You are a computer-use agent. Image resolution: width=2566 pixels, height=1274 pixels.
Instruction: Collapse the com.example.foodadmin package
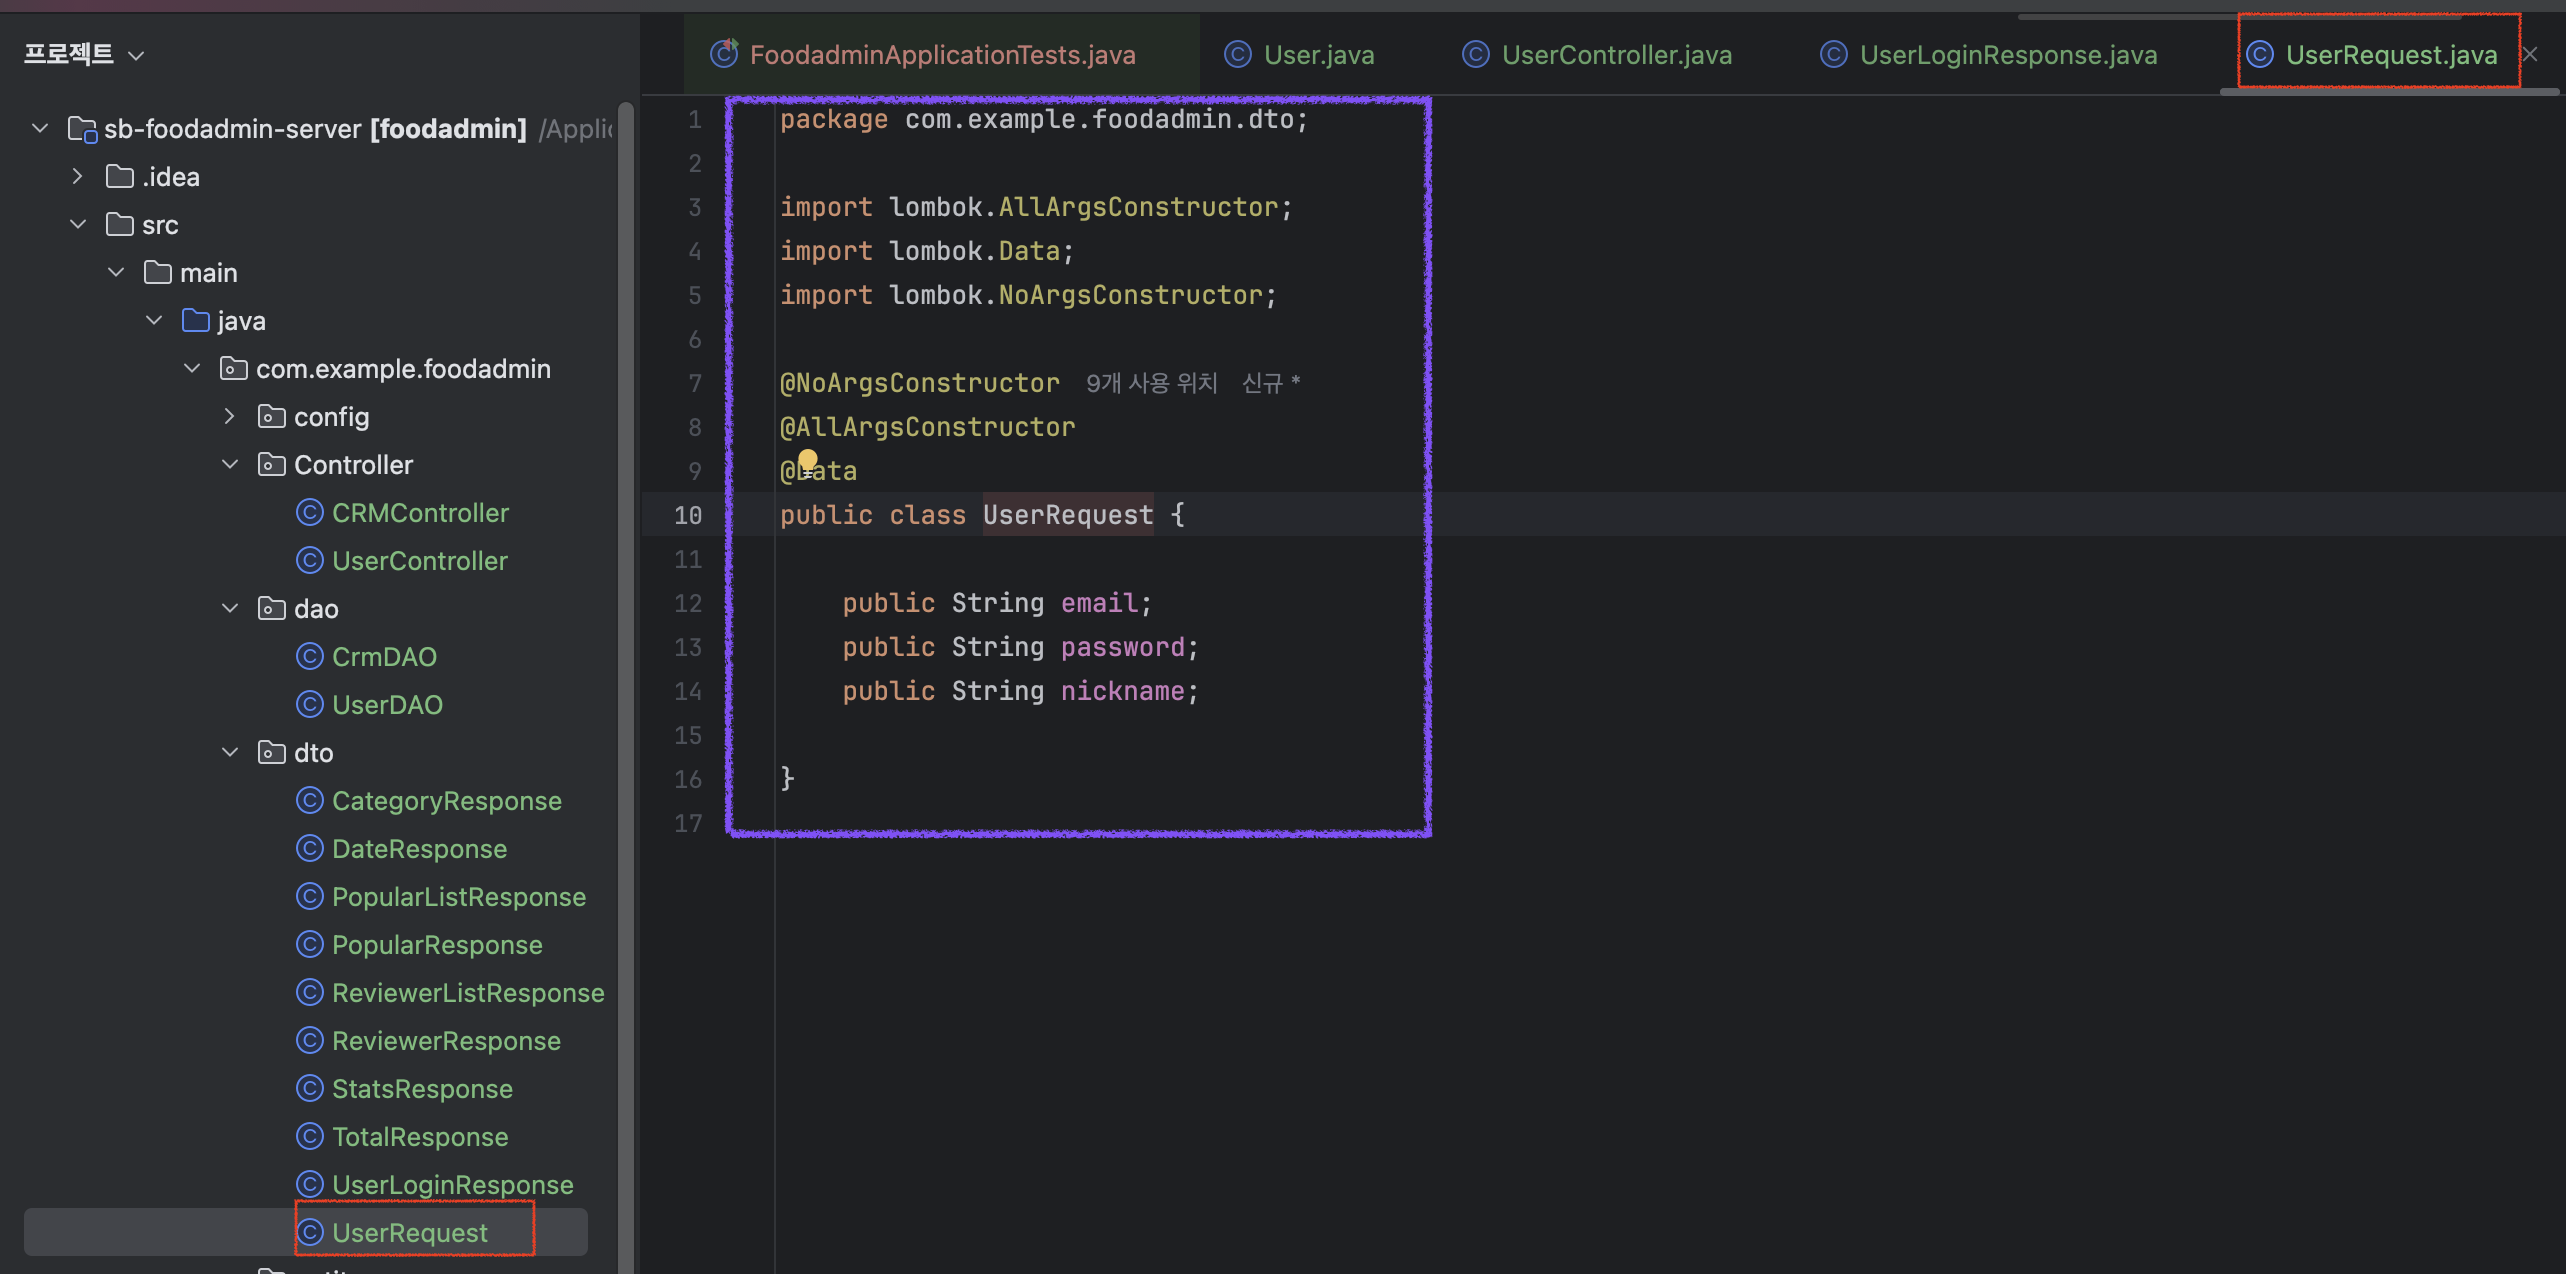tap(192, 368)
